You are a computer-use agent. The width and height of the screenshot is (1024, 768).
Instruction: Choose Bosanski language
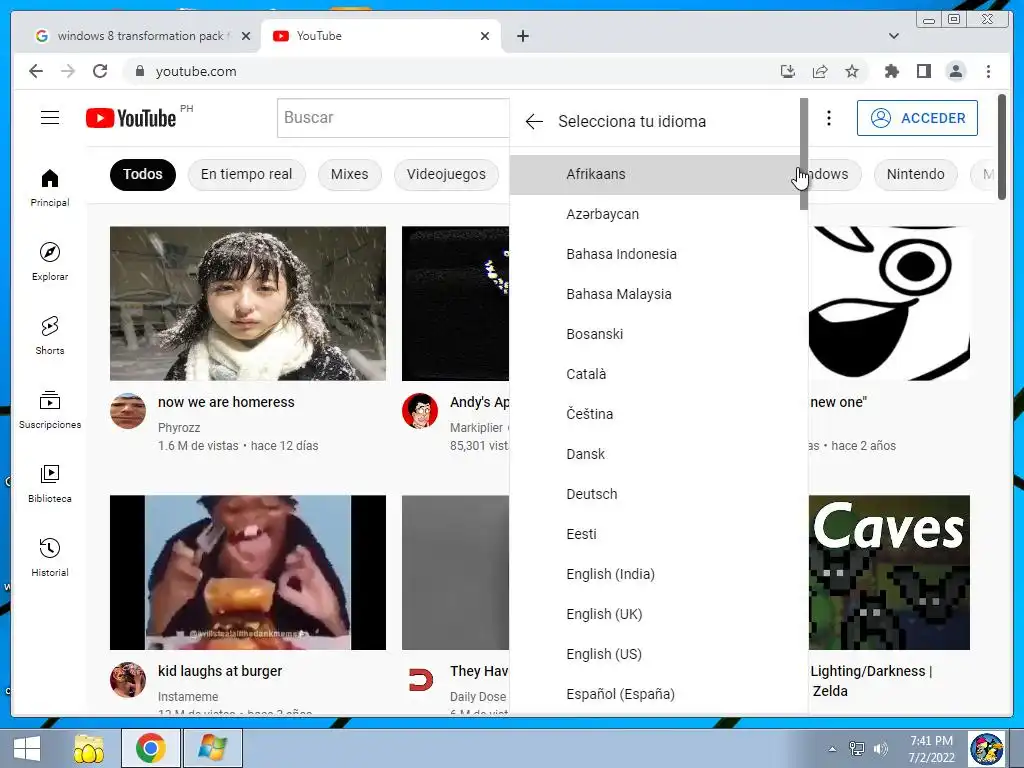654,334
